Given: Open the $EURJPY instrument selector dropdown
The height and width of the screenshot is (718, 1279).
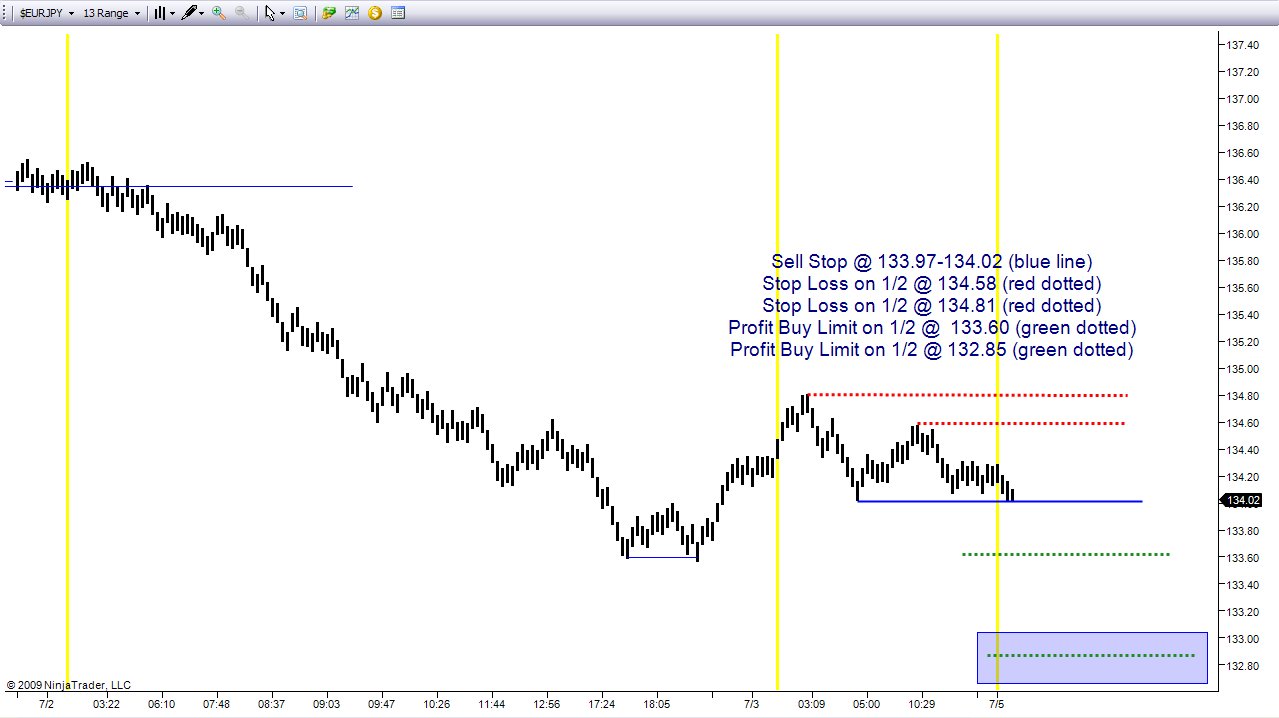Looking at the screenshot, I should pos(48,13).
